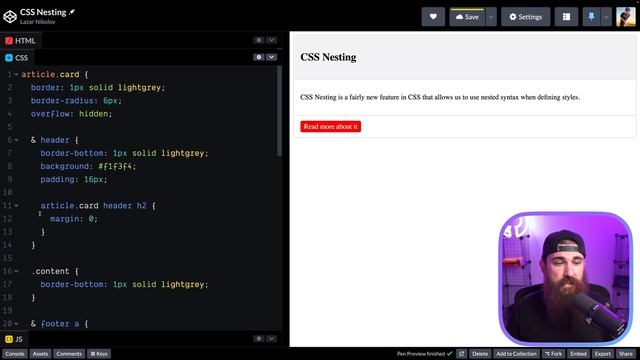Screen dimensions: 640x360
Task: Click preview paragraph about CSS Nesting
Action: click(x=440, y=97)
